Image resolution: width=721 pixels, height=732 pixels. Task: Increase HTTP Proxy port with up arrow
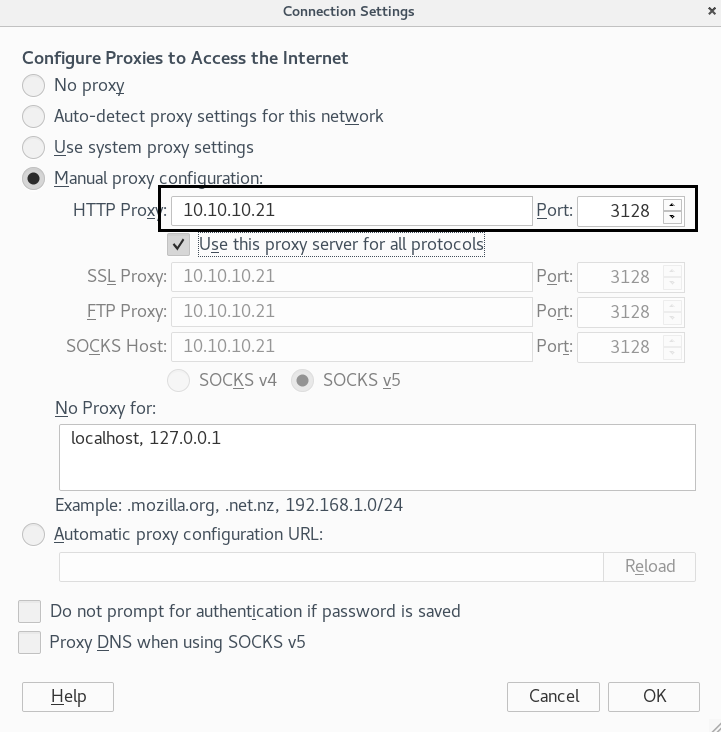[x=673, y=205]
